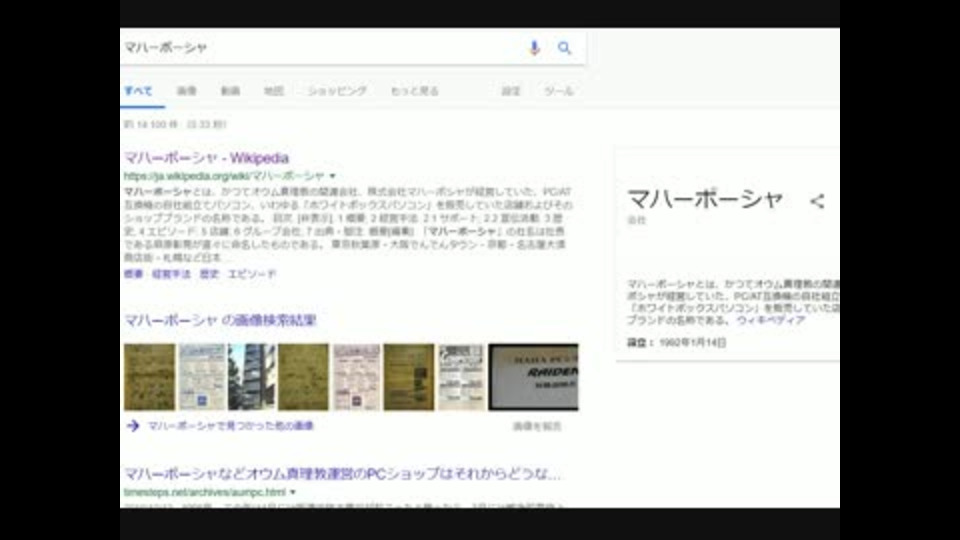960x540 pixels.
Task: Click the share icon in knowledge panel
Action: (x=817, y=201)
